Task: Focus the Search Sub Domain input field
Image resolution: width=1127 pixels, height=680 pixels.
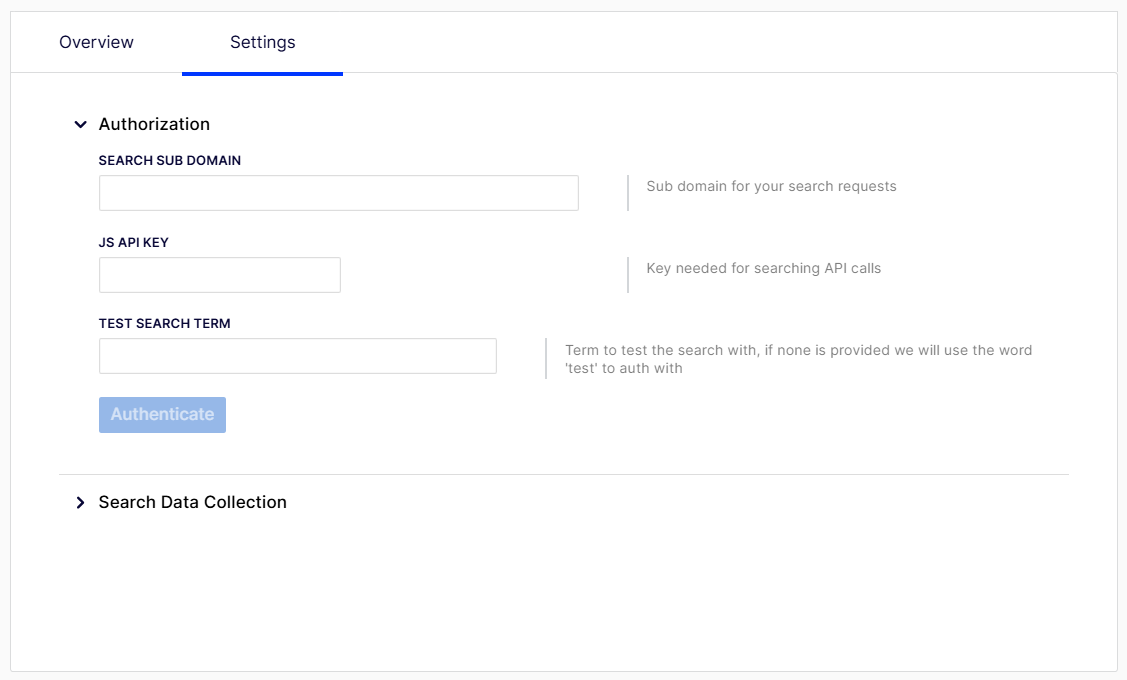Action: click(x=338, y=193)
